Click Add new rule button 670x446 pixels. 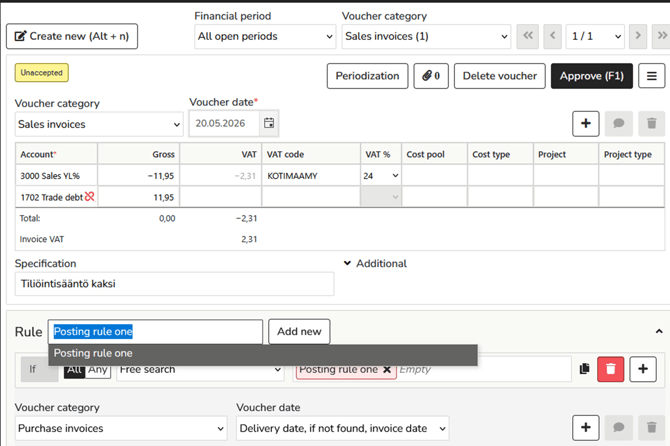click(x=299, y=332)
